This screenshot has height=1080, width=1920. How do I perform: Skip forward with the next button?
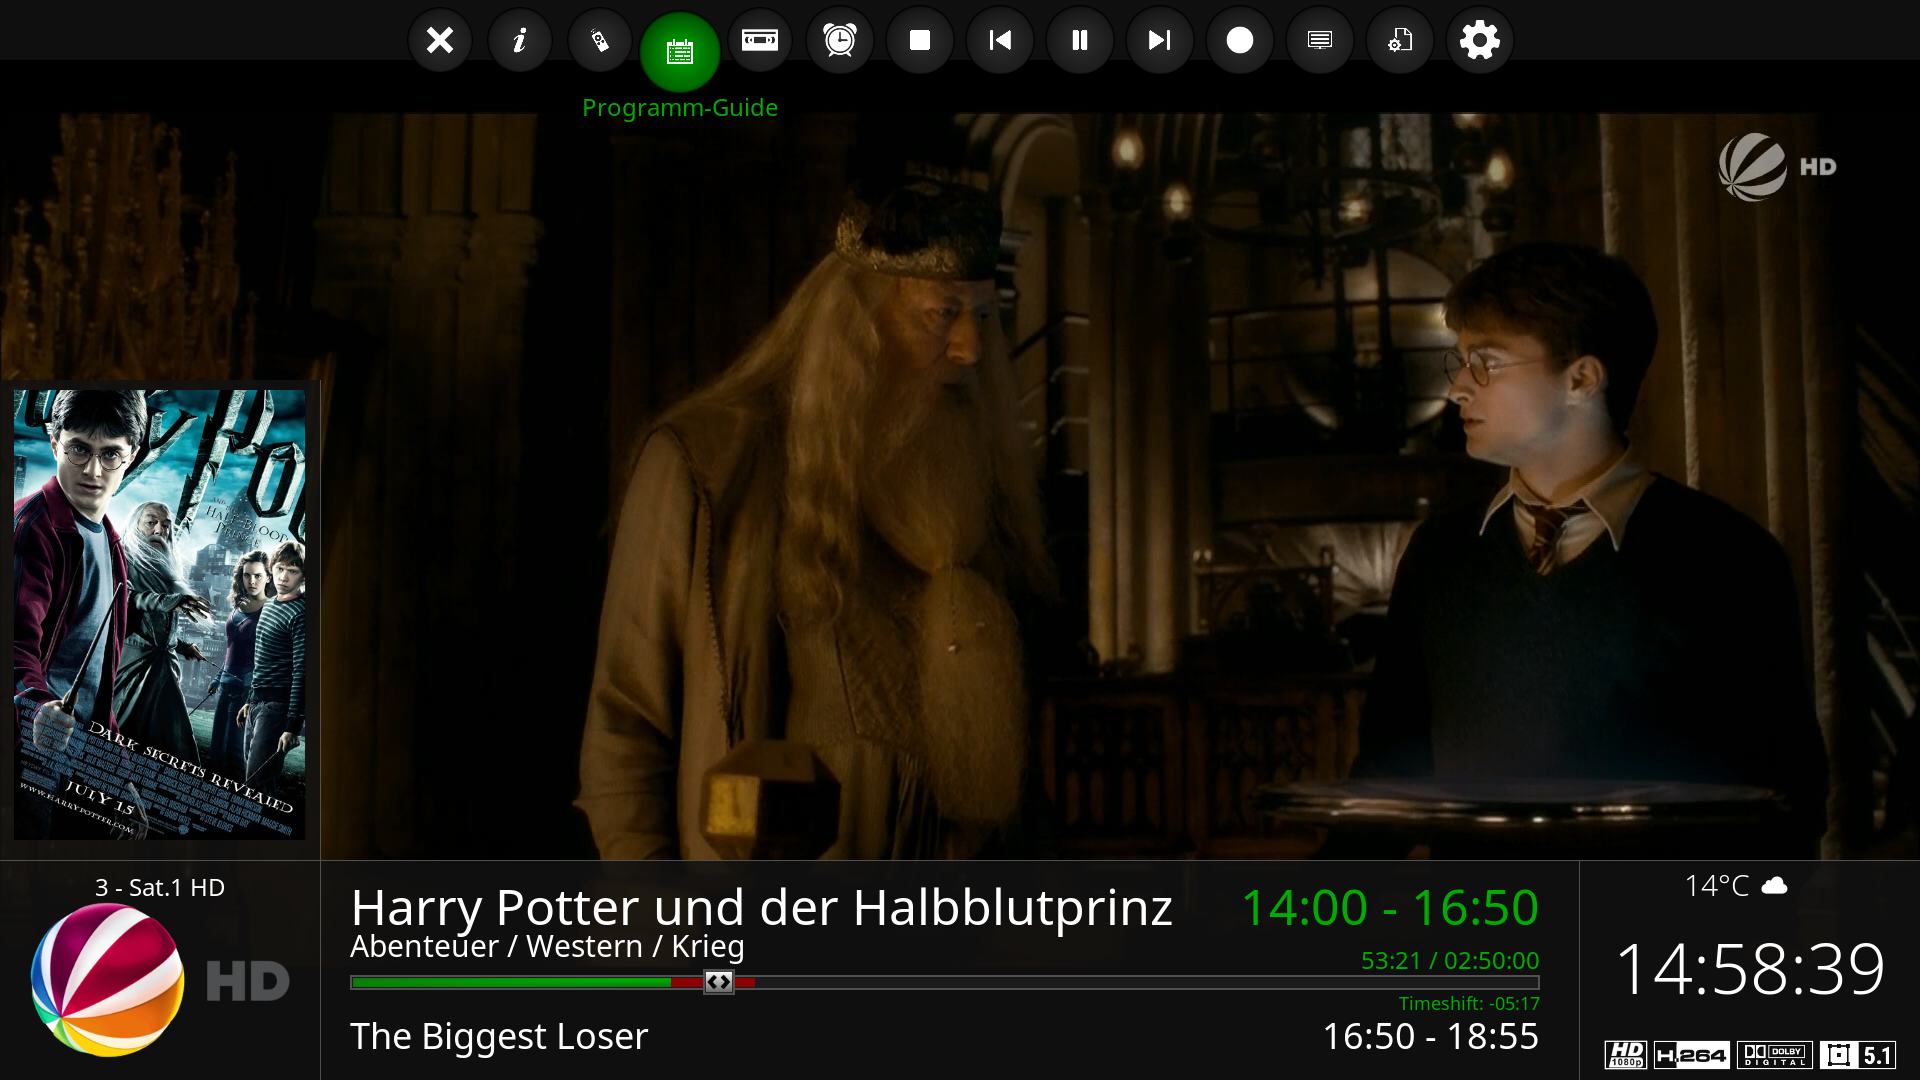coord(1160,40)
